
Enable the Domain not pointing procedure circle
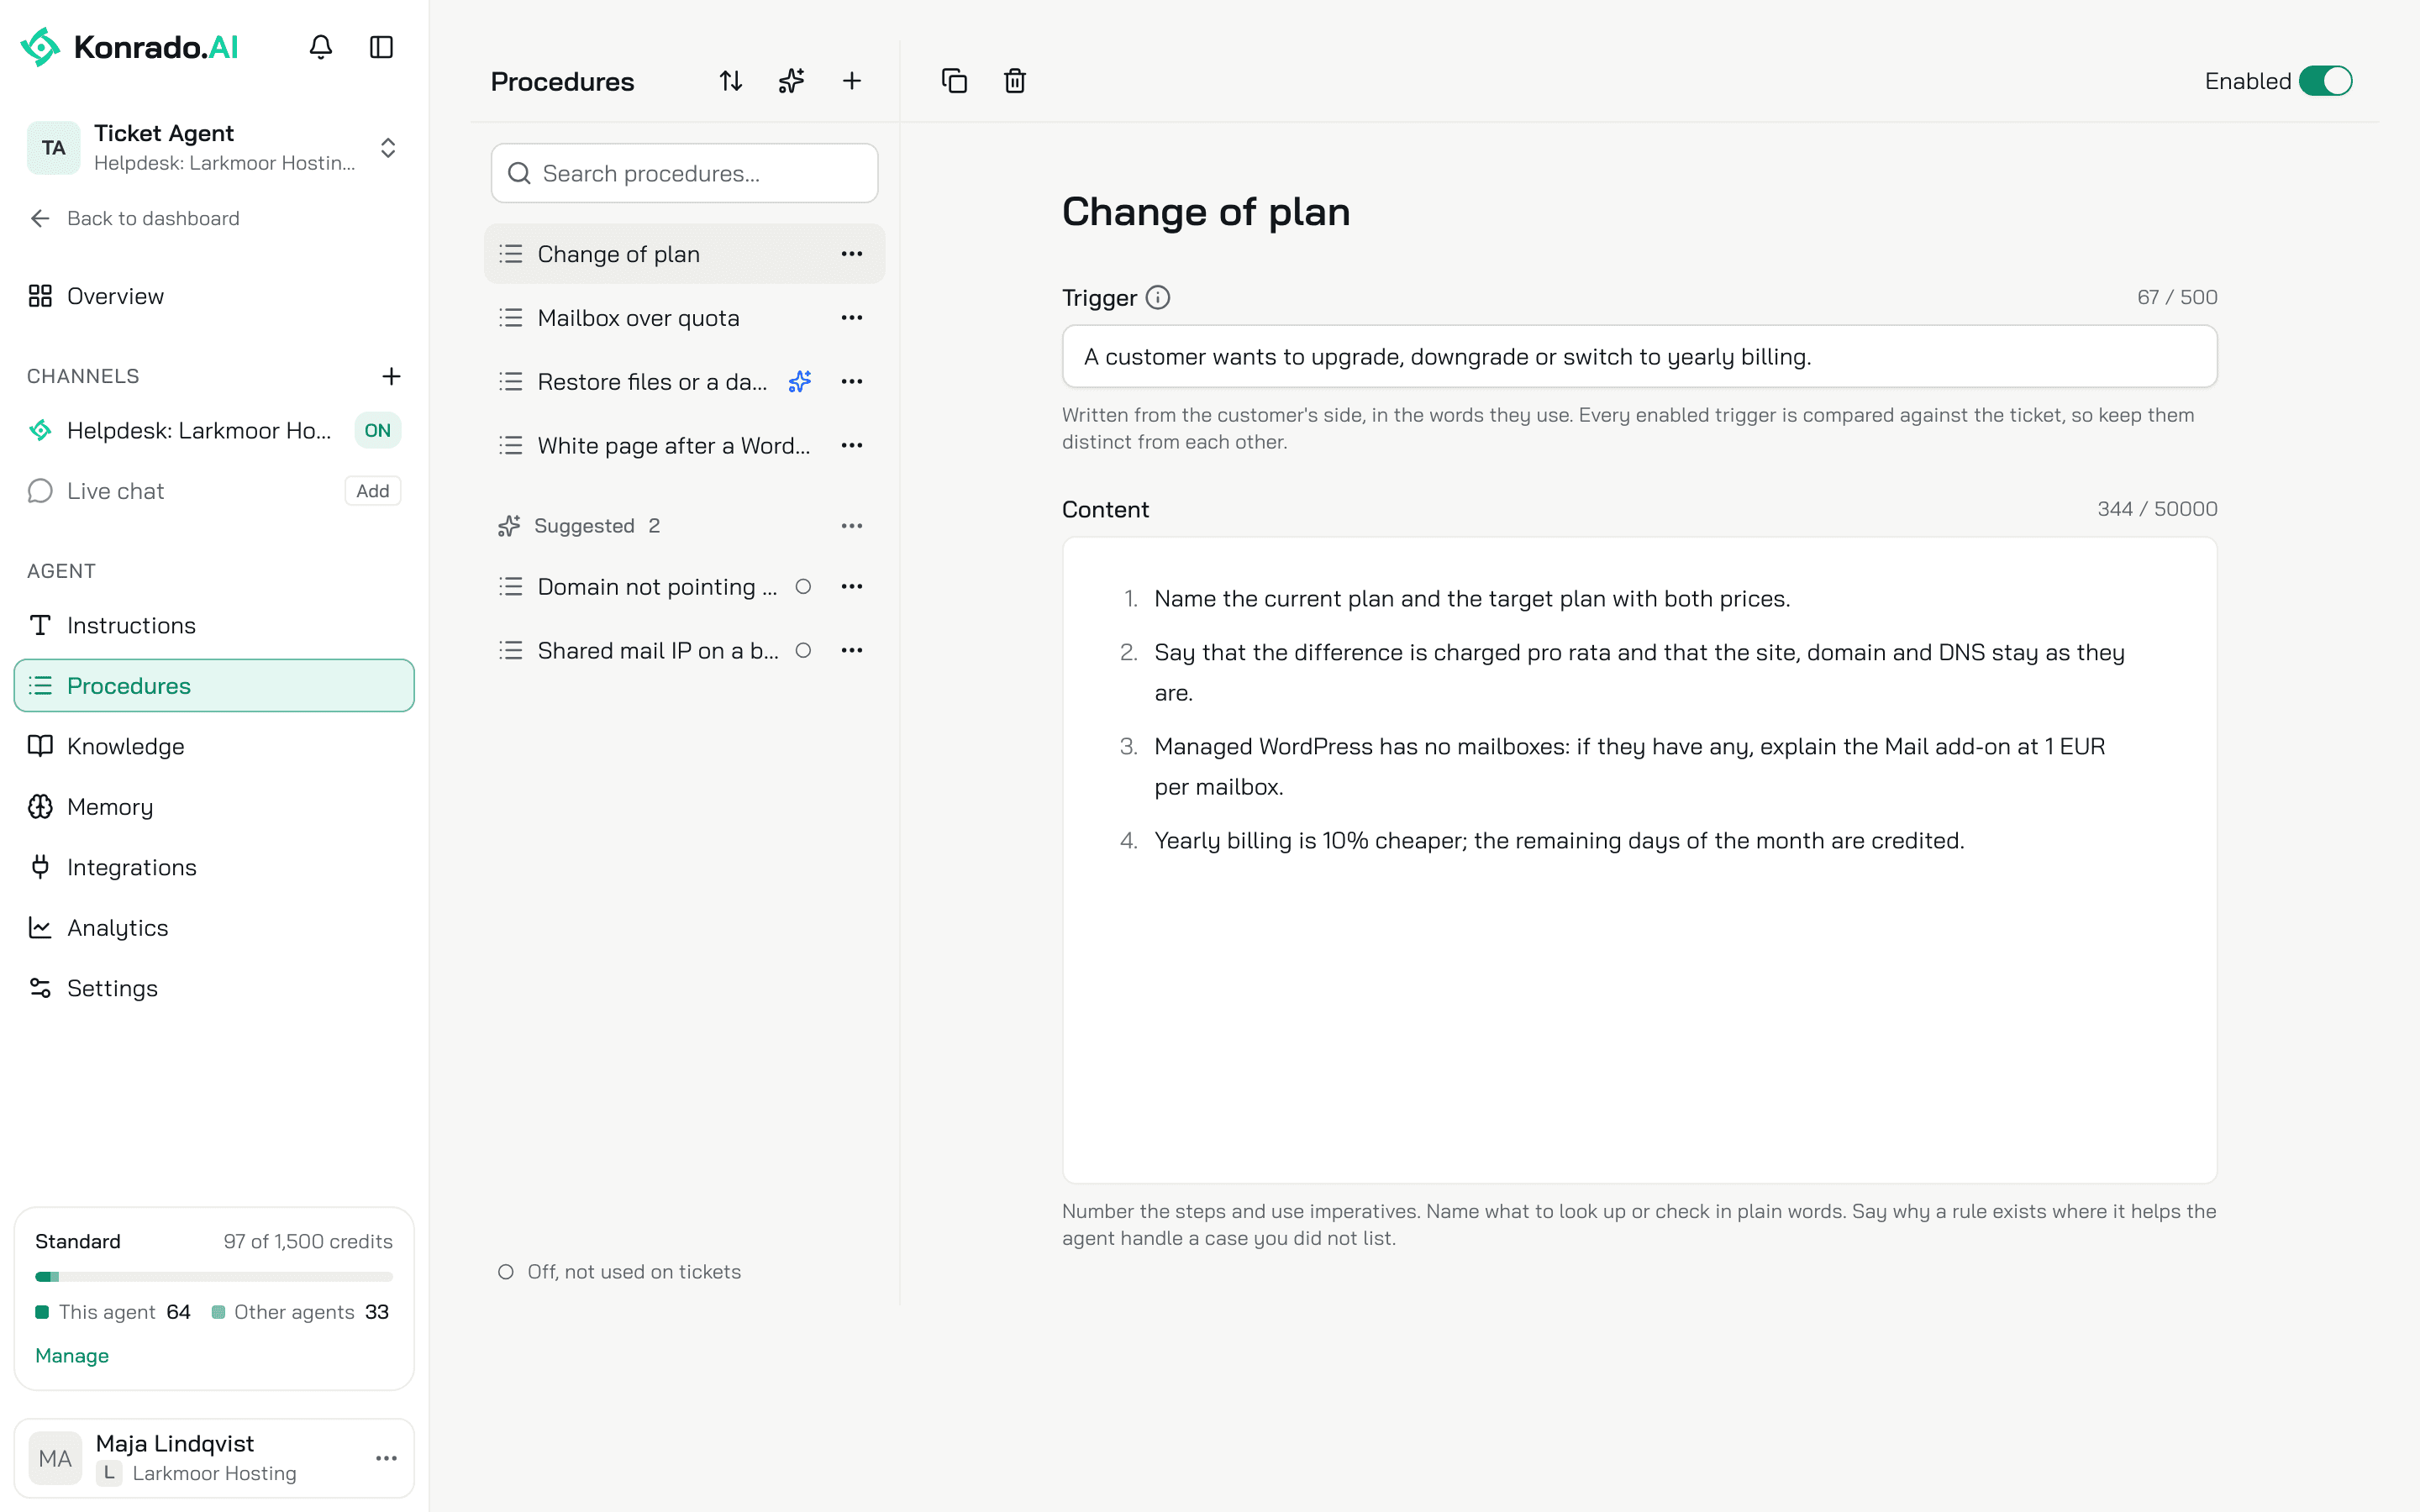tap(803, 587)
